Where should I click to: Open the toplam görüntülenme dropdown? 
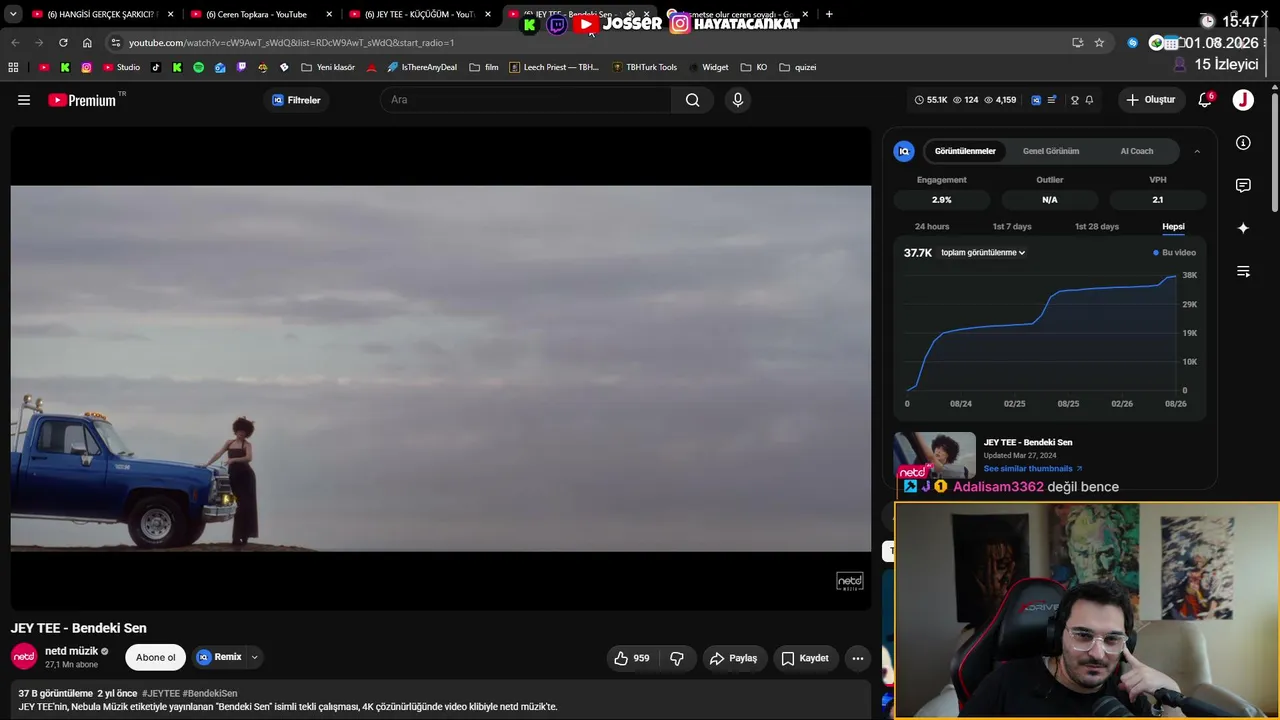(983, 253)
